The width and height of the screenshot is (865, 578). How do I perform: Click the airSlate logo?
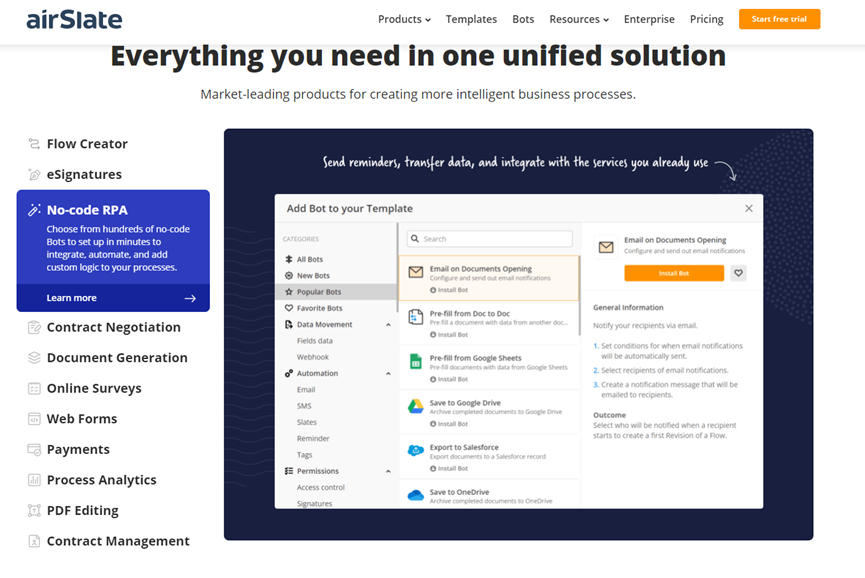coord(74,20)
